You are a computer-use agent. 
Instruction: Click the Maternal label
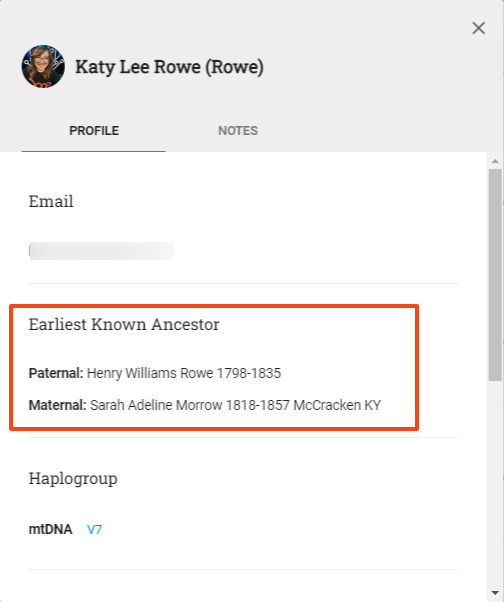[x=58, y=405]
